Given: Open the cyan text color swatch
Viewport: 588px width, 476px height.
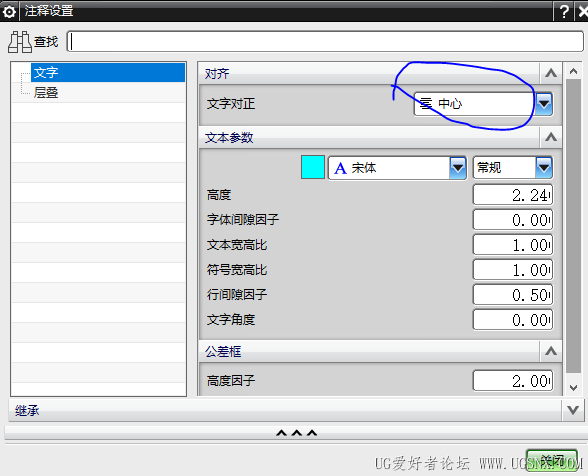Looking at the screenshot, I should [x=313, y=167].
